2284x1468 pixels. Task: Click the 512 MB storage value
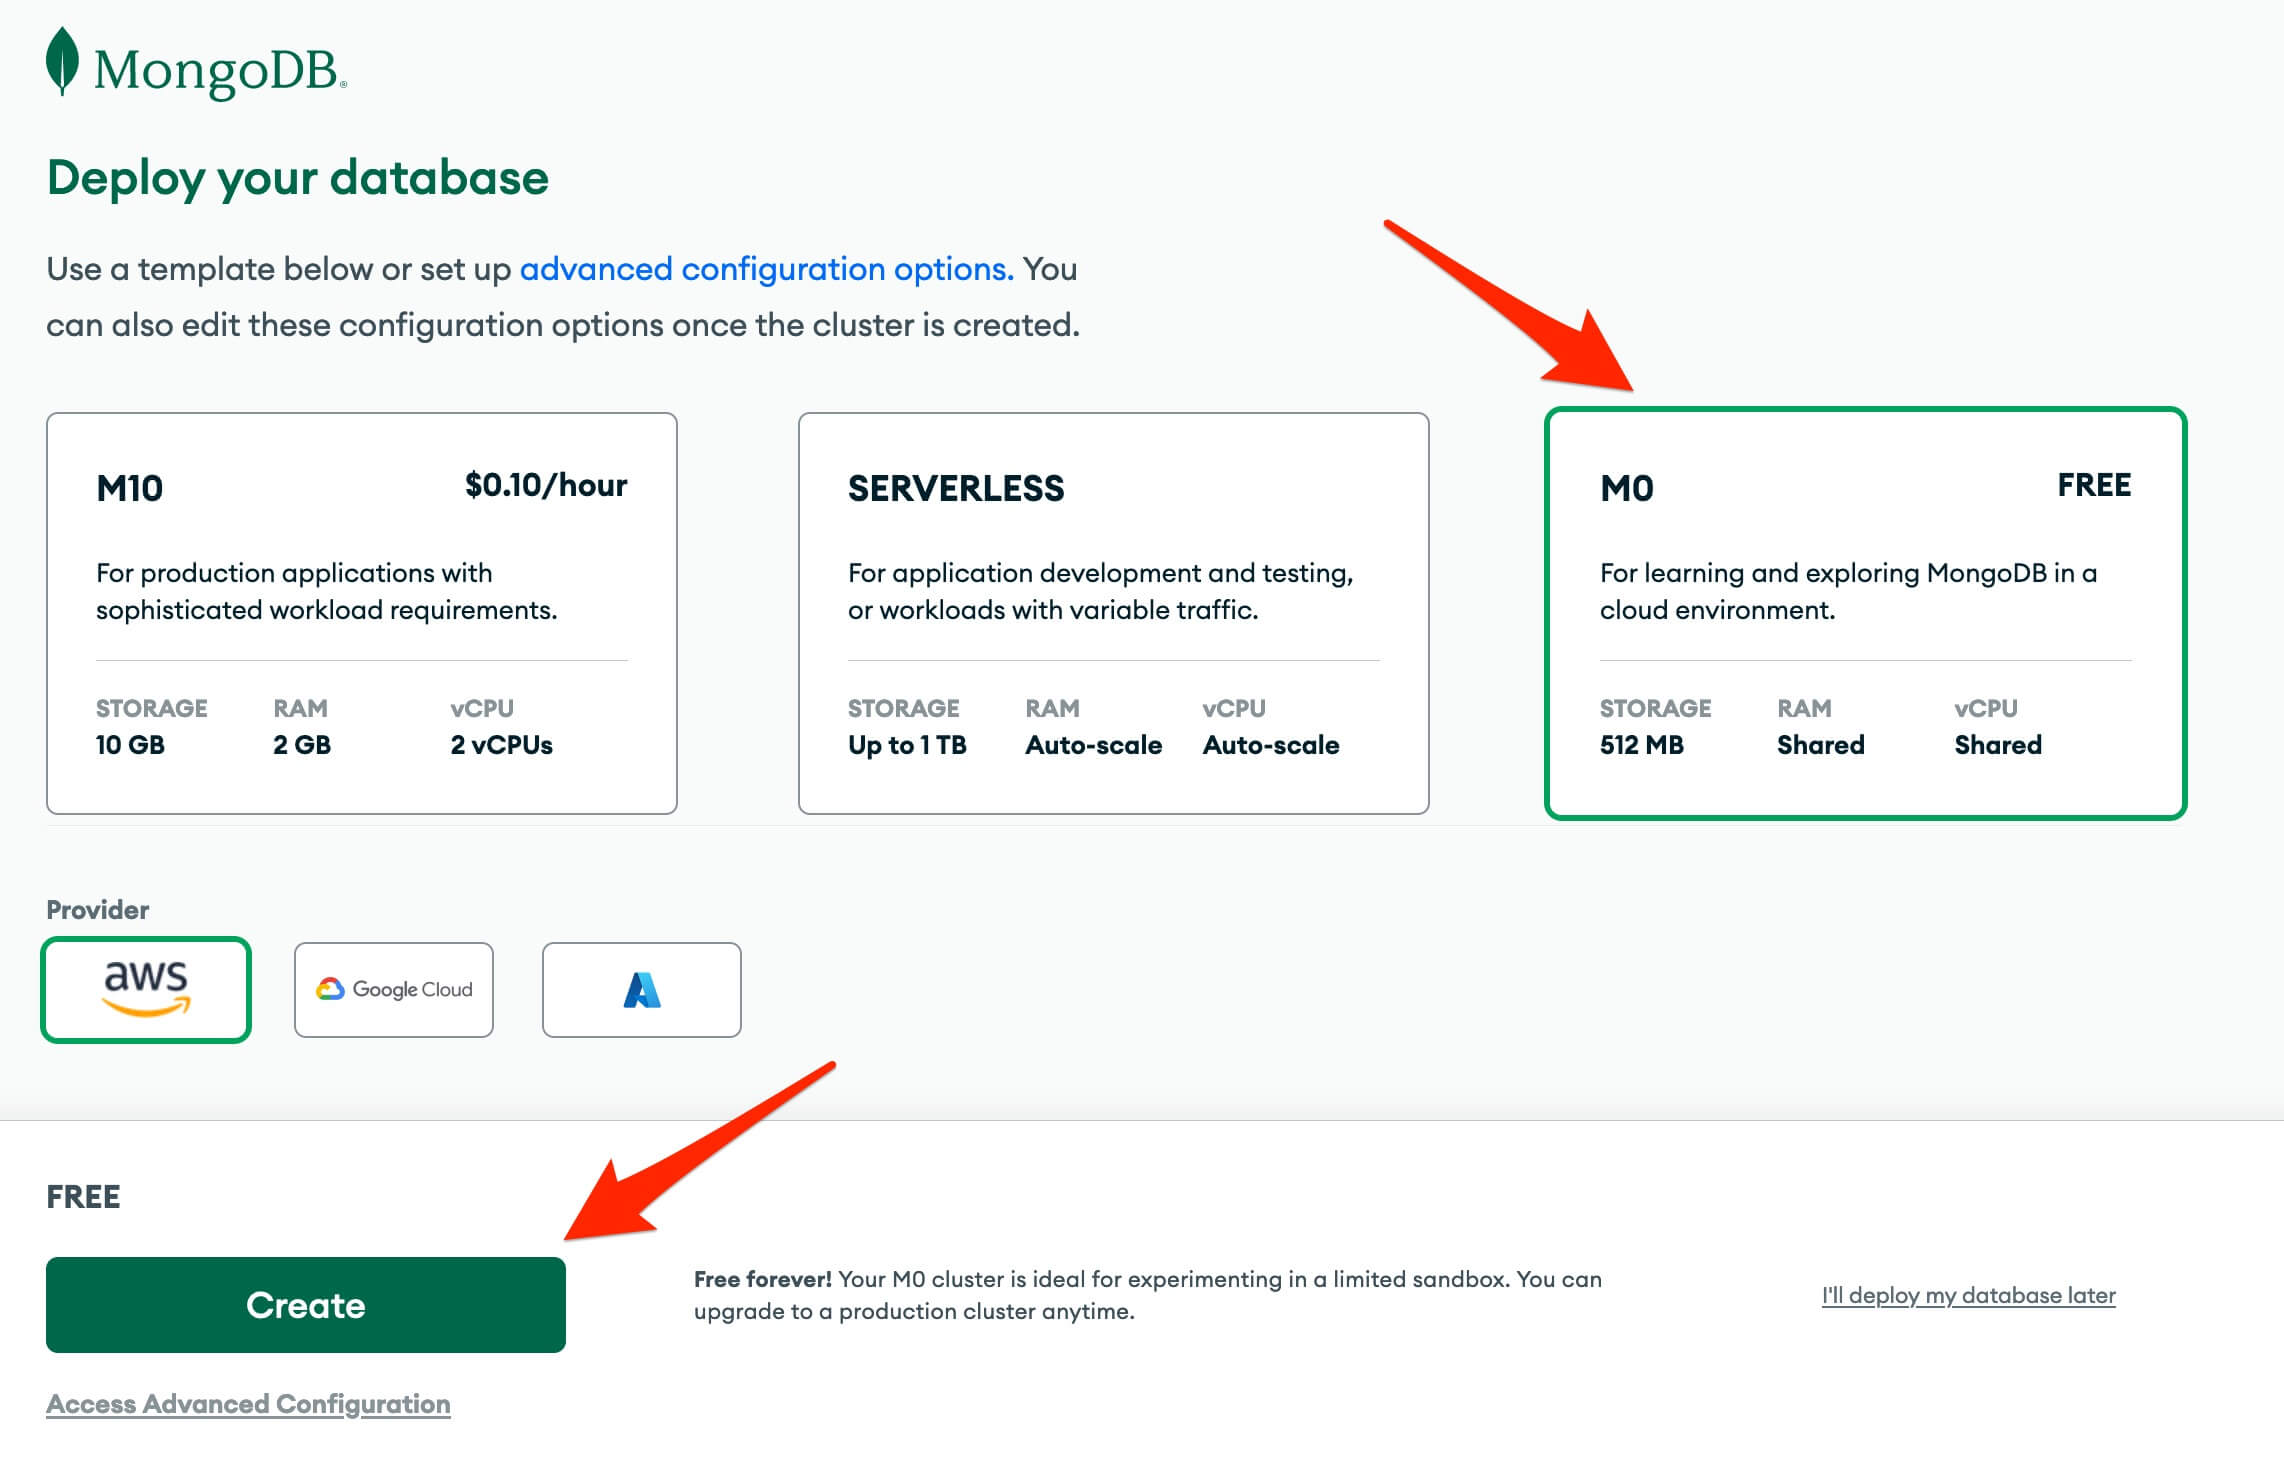1642,745
